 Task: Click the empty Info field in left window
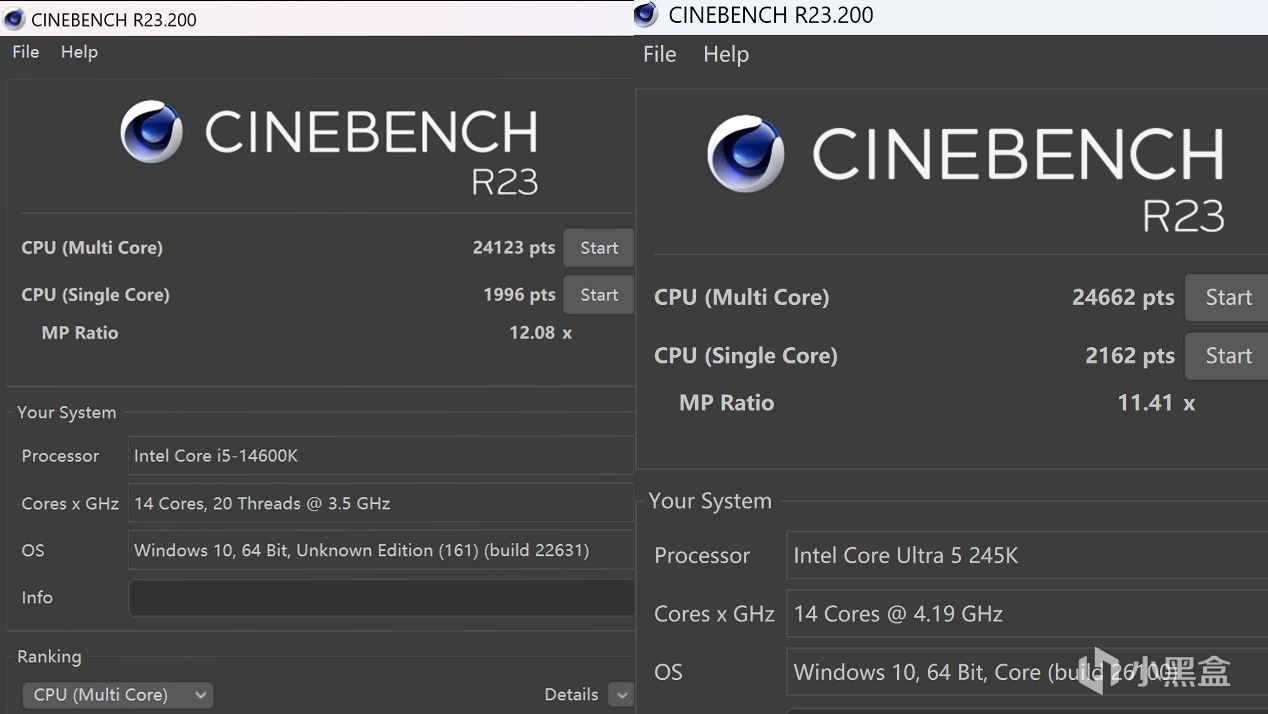tap(381, 598)
